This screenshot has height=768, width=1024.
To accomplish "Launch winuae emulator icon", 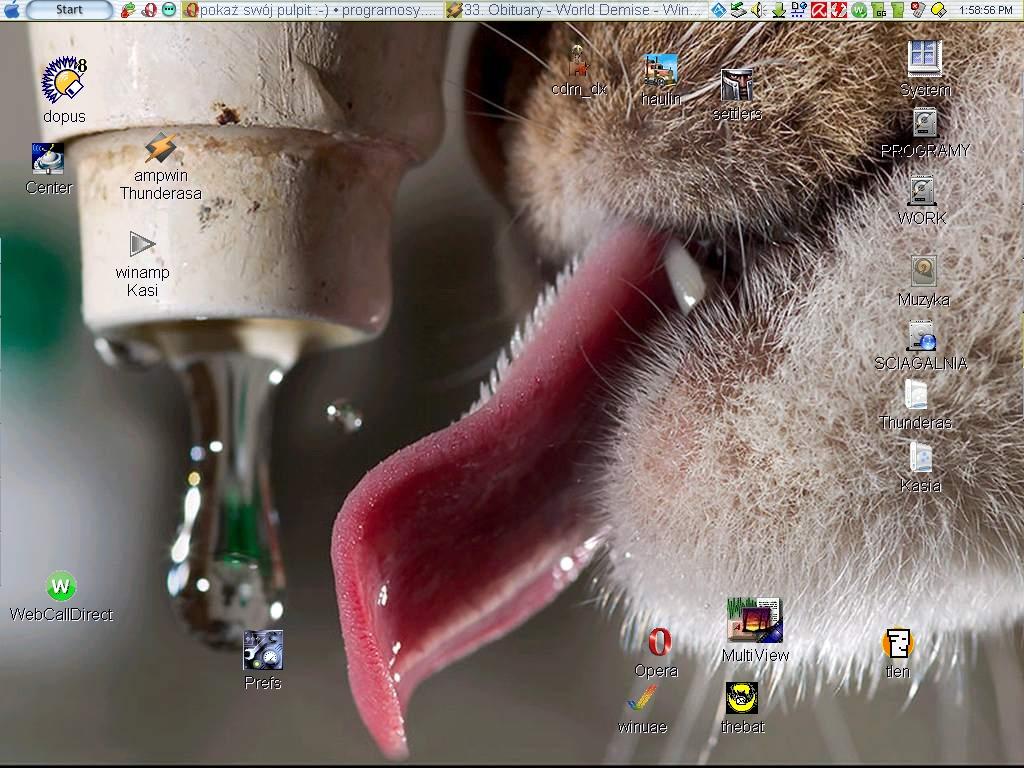I will click(x=643, y=709).
